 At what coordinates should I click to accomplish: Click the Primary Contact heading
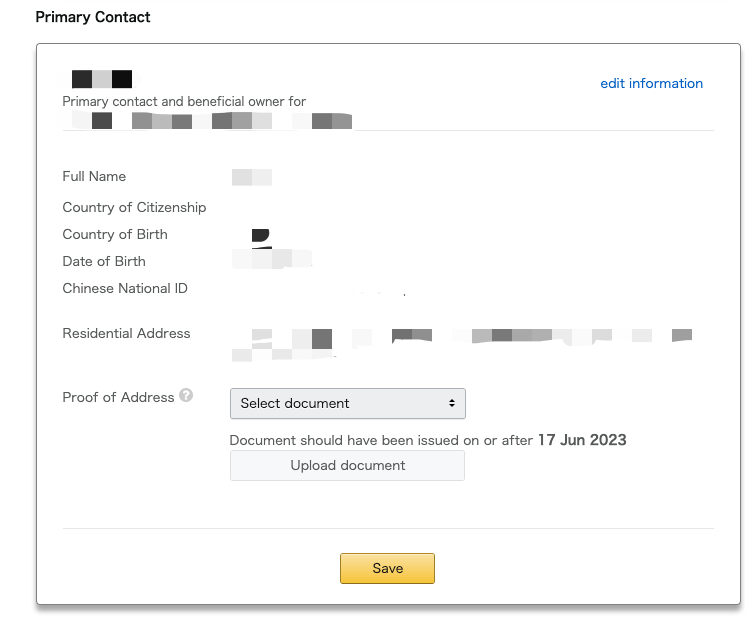93,17
